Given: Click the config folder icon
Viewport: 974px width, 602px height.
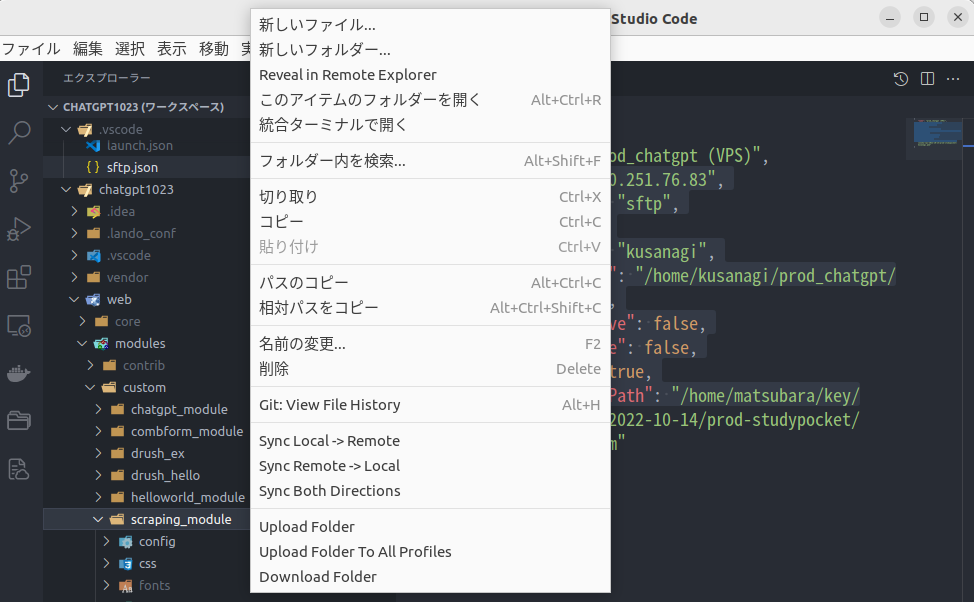Looking at the screenshot, I should (125, 542).
